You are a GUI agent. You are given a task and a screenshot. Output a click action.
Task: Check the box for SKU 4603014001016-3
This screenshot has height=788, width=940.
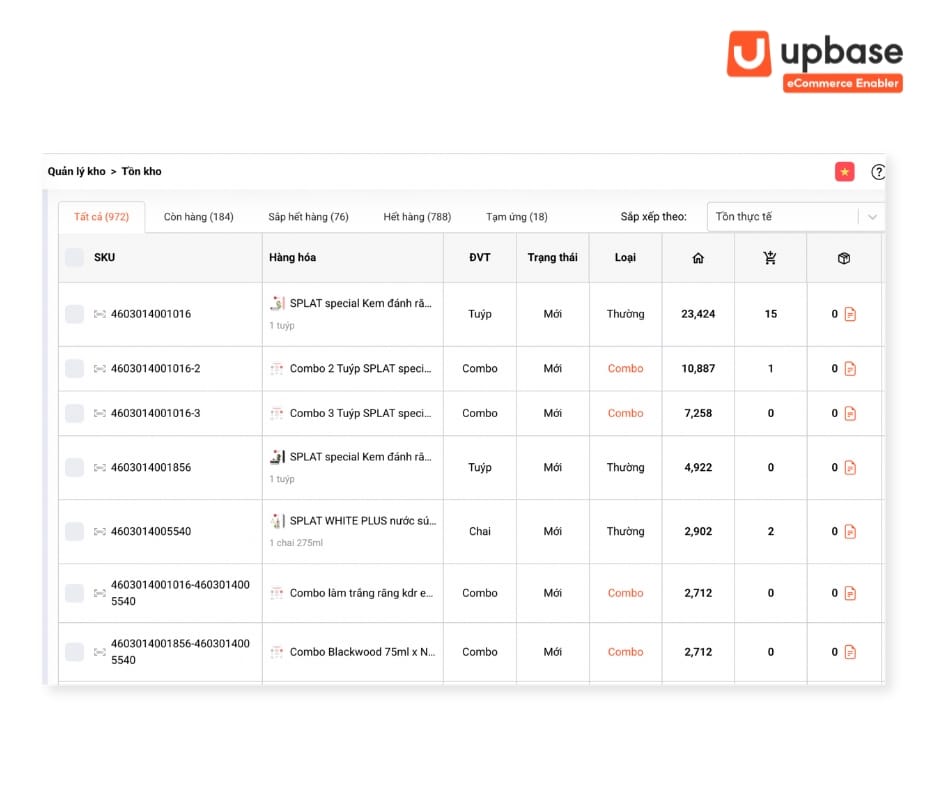point(74,413)
